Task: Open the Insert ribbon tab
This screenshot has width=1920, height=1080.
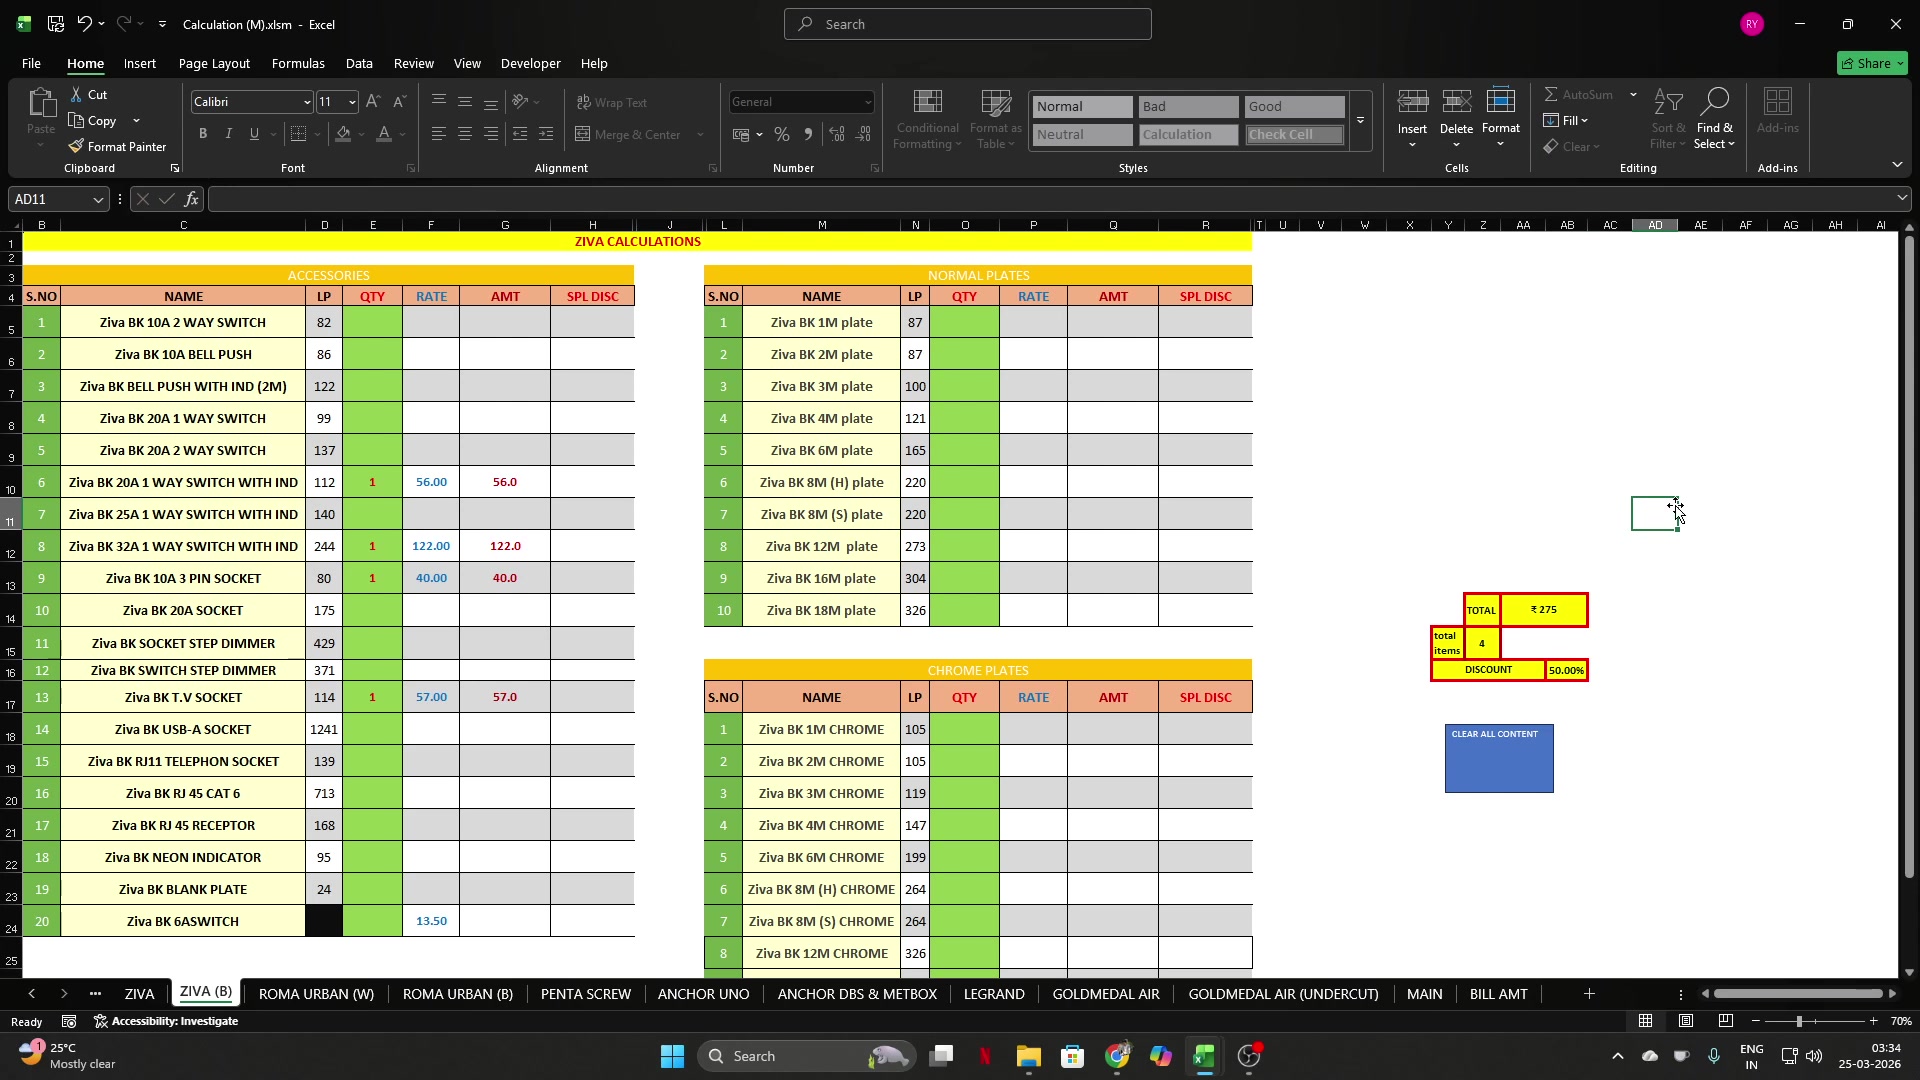Action: [x=140, y=63]
